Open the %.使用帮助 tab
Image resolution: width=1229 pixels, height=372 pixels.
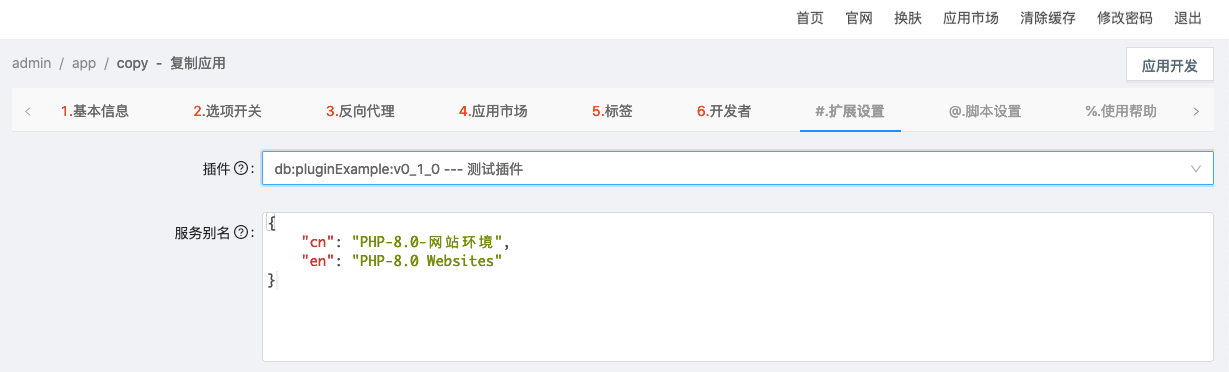click(x=1121, y=111)
